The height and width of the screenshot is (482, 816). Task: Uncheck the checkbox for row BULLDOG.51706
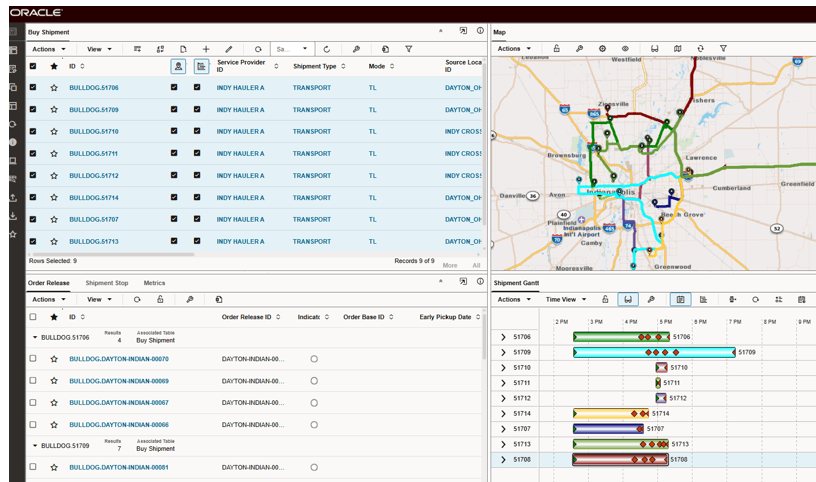pyautogui.click(x=33, y=87)
